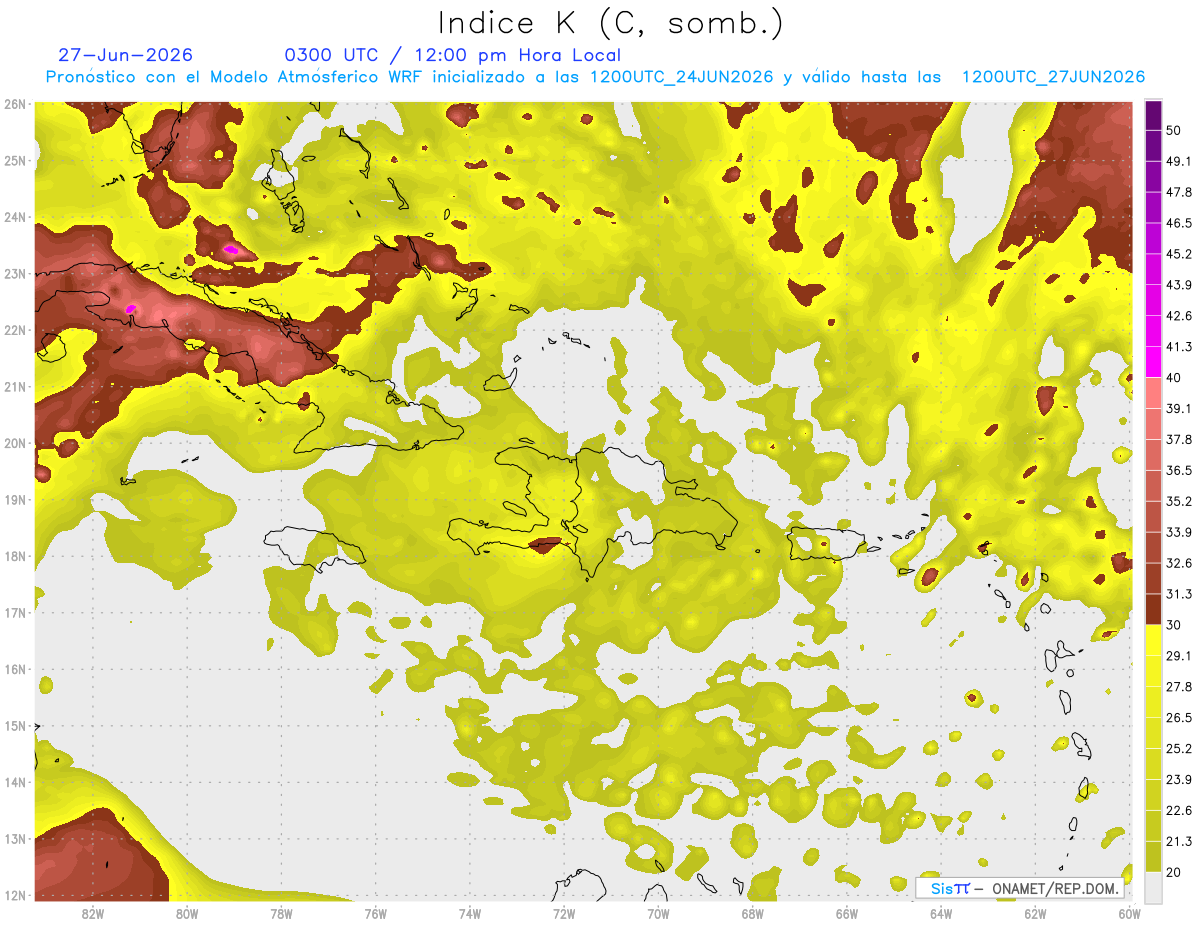The width and height of the screenshot is (1200, 927).
Task: Click the 78W longitude label
Action: pyautogui.click(x=281, y=913)
